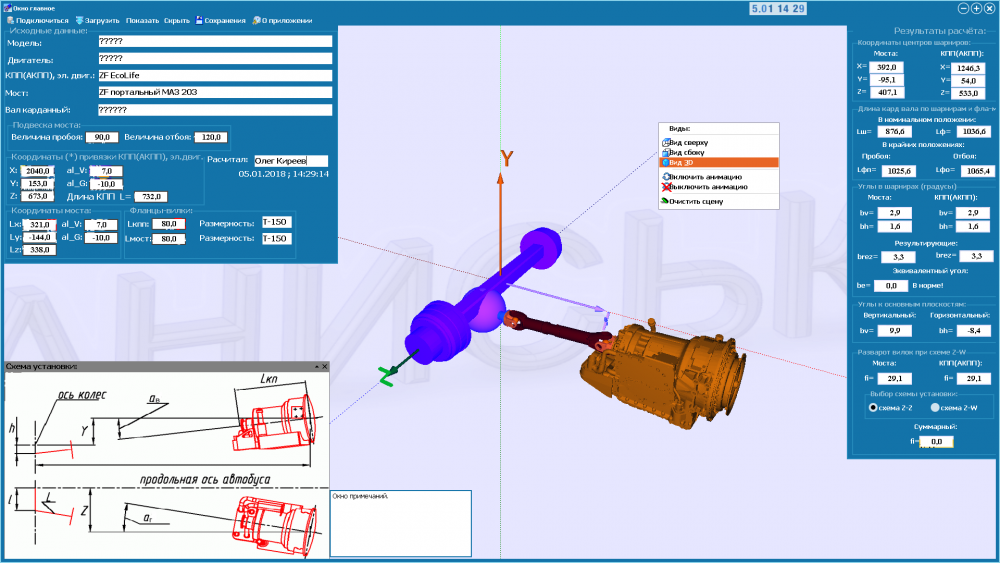Click the Lфо Отбоя field 1065,4

978,171
